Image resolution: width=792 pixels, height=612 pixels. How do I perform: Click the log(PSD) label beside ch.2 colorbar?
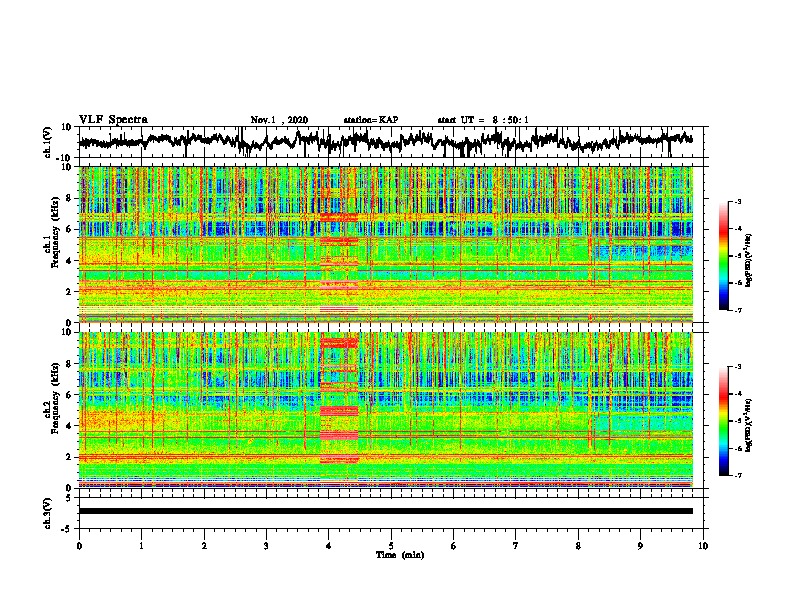pos(749,425)
